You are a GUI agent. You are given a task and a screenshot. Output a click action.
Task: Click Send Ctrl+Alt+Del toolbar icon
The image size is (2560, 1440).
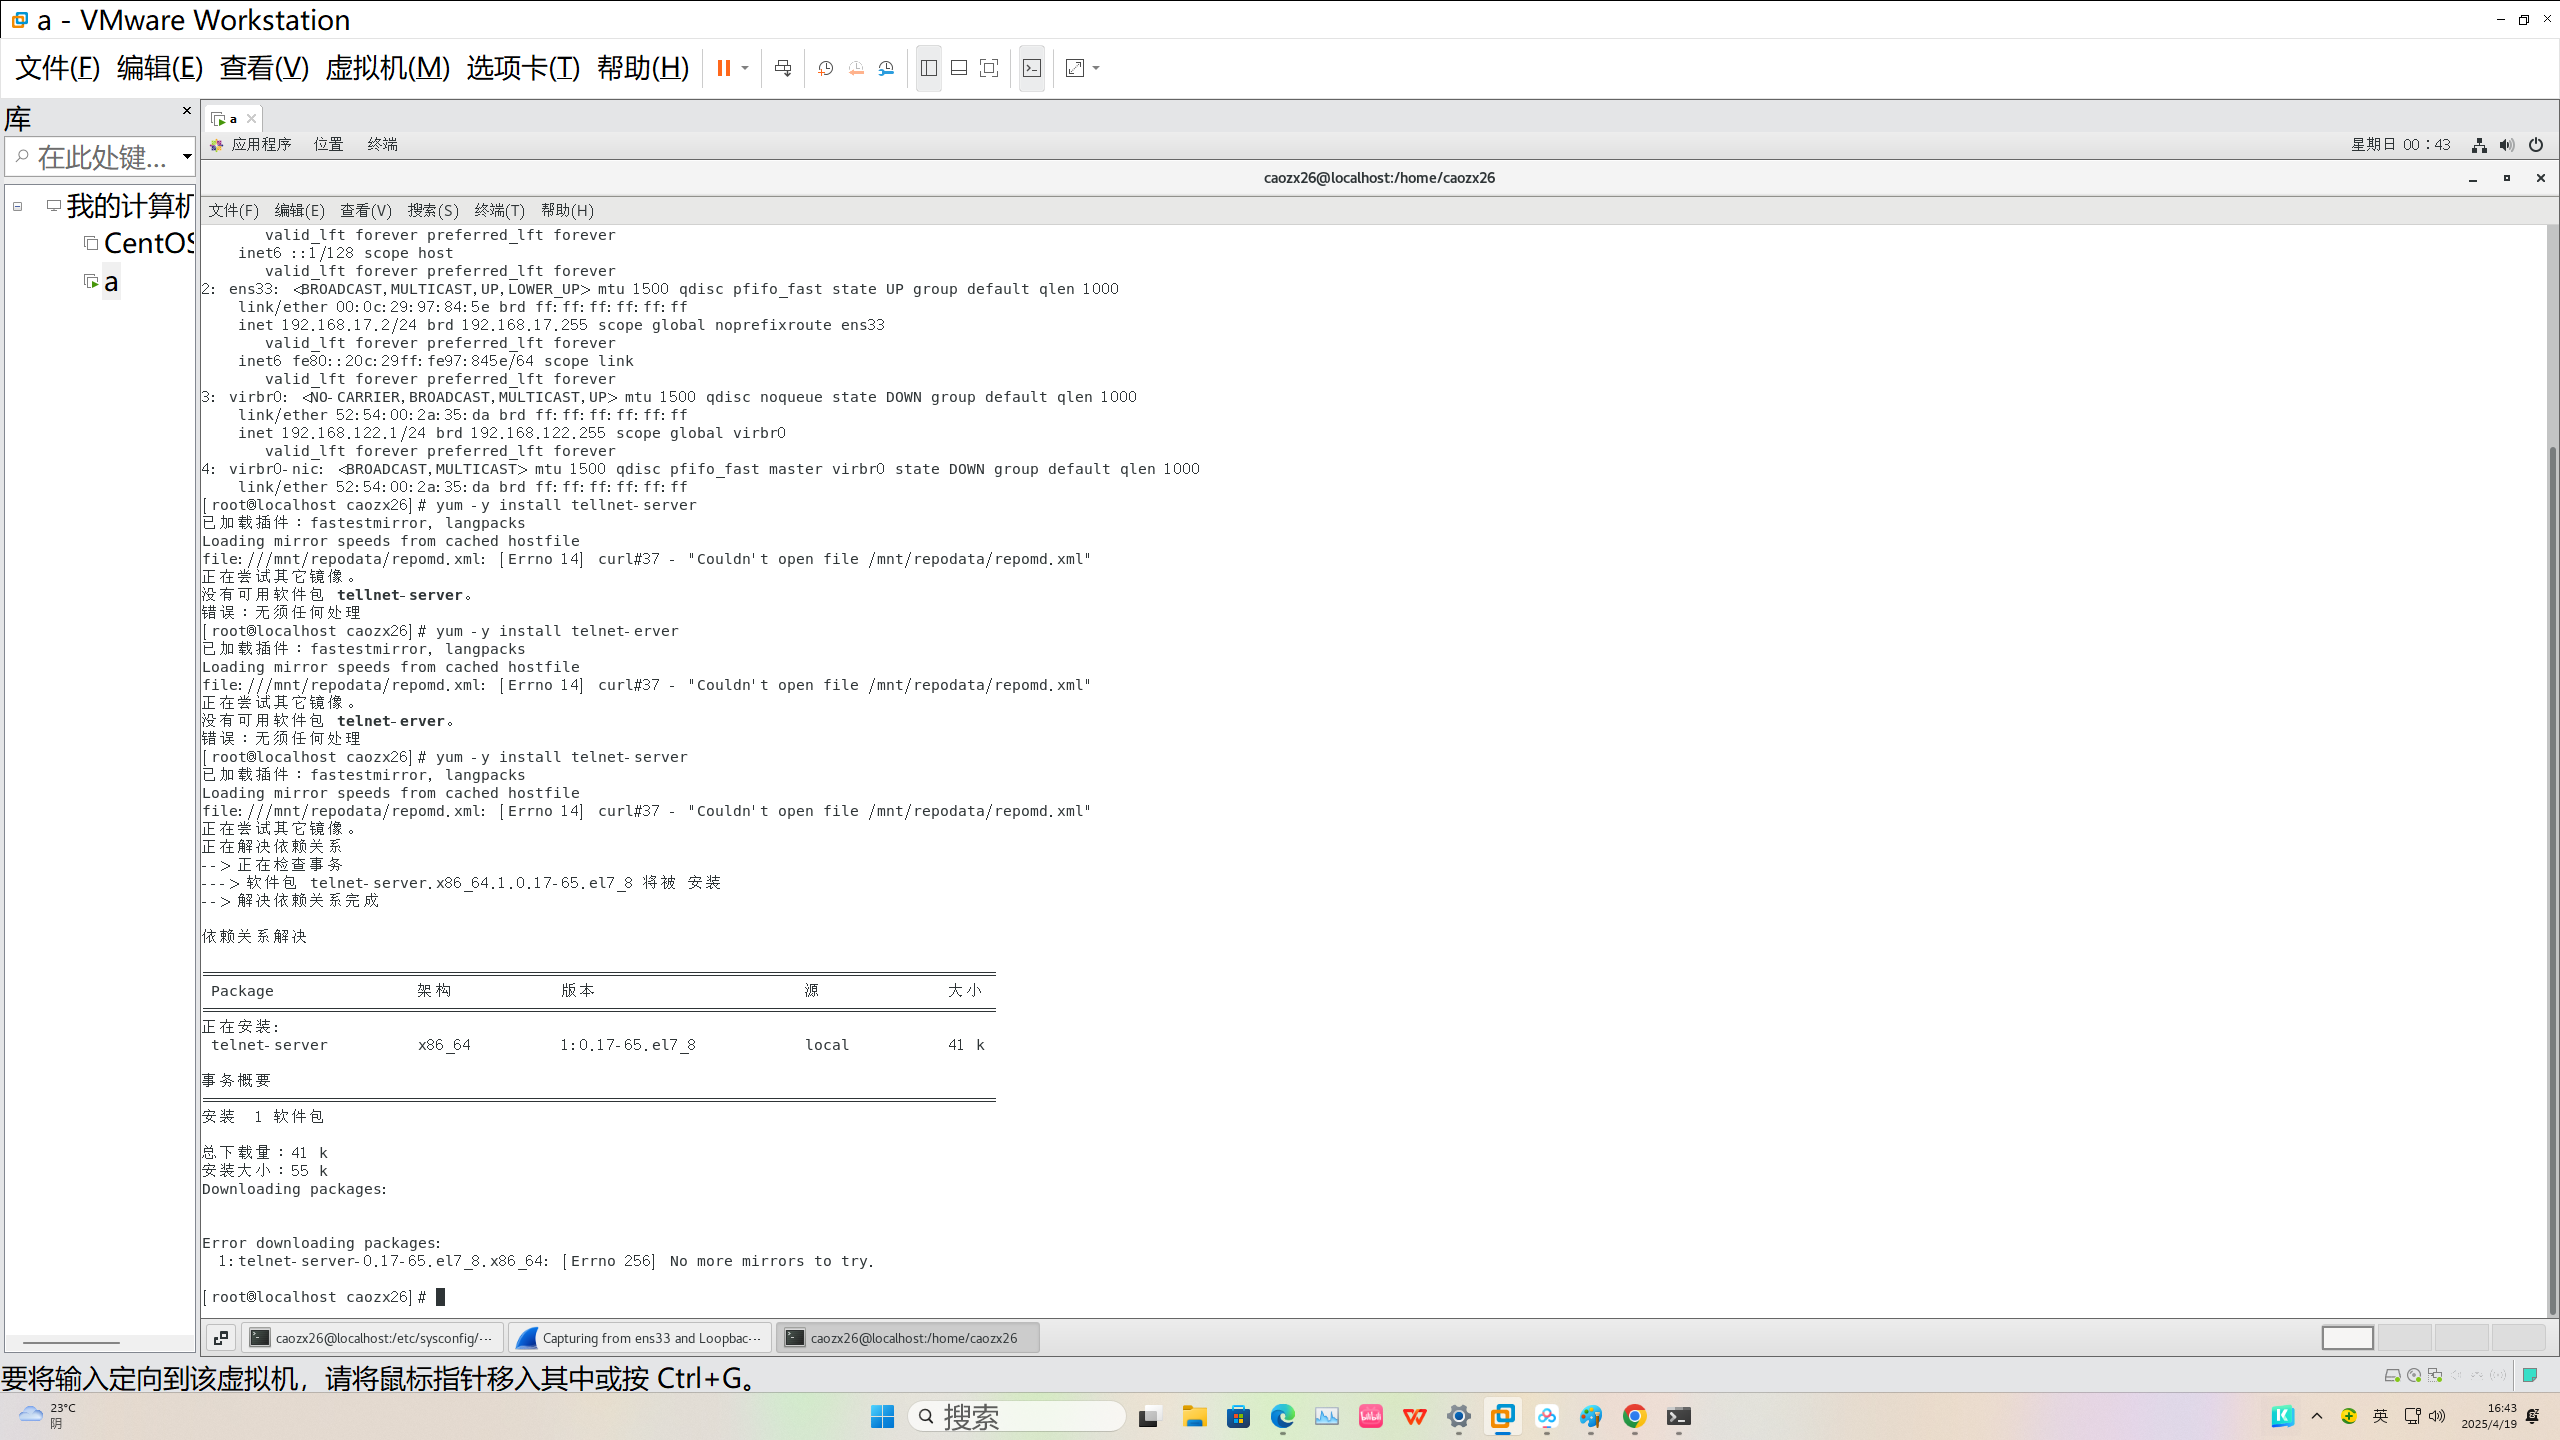click(783, 68)
